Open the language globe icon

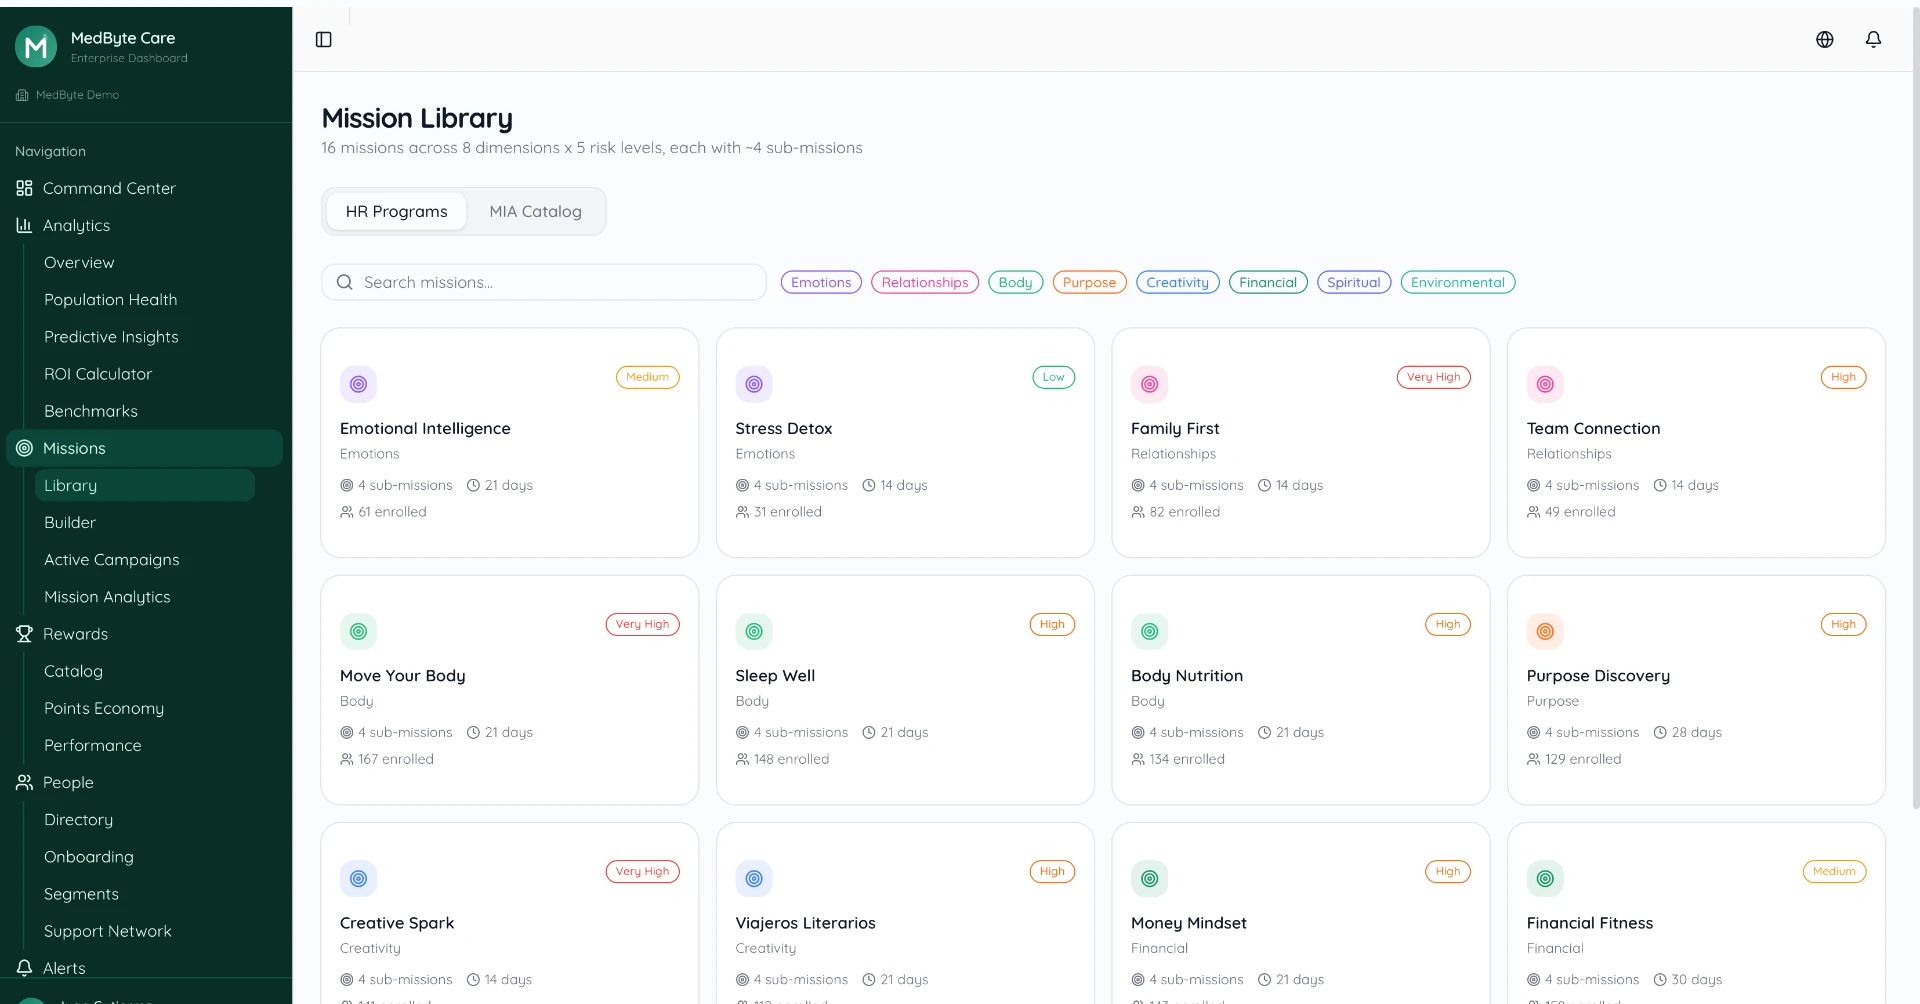[1825, 40]
